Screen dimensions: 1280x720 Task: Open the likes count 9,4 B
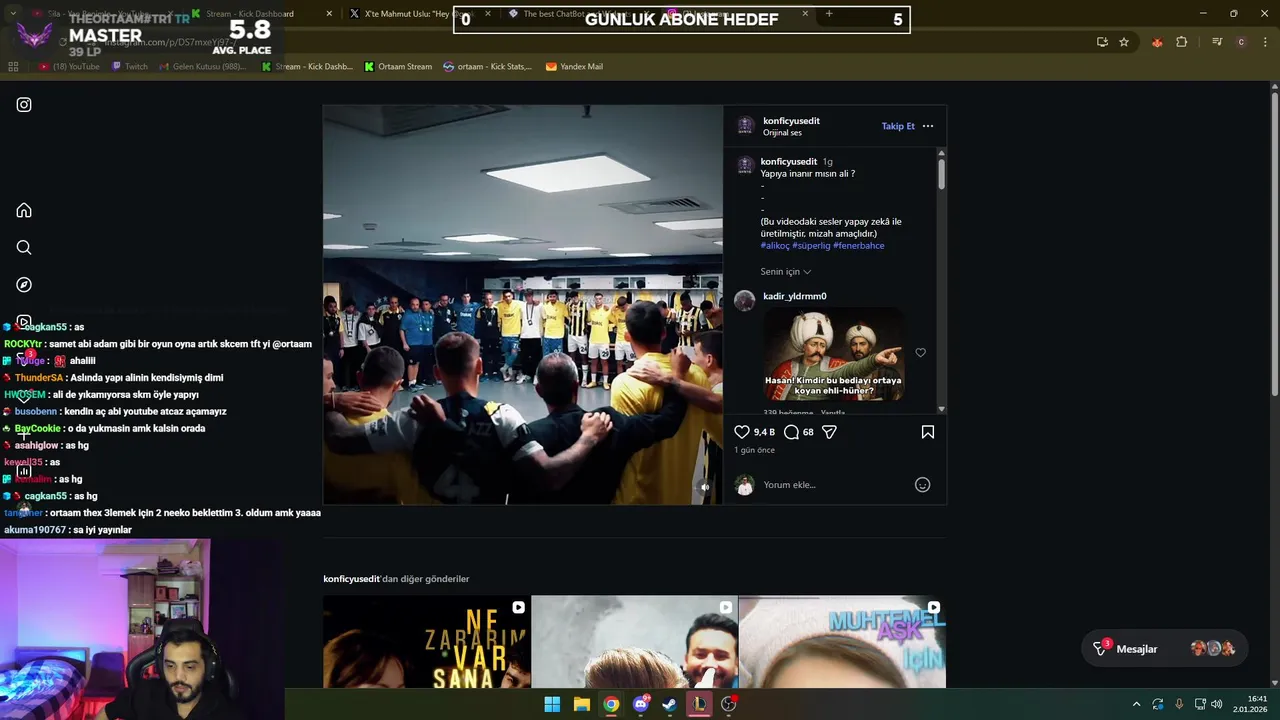[764, 432]
